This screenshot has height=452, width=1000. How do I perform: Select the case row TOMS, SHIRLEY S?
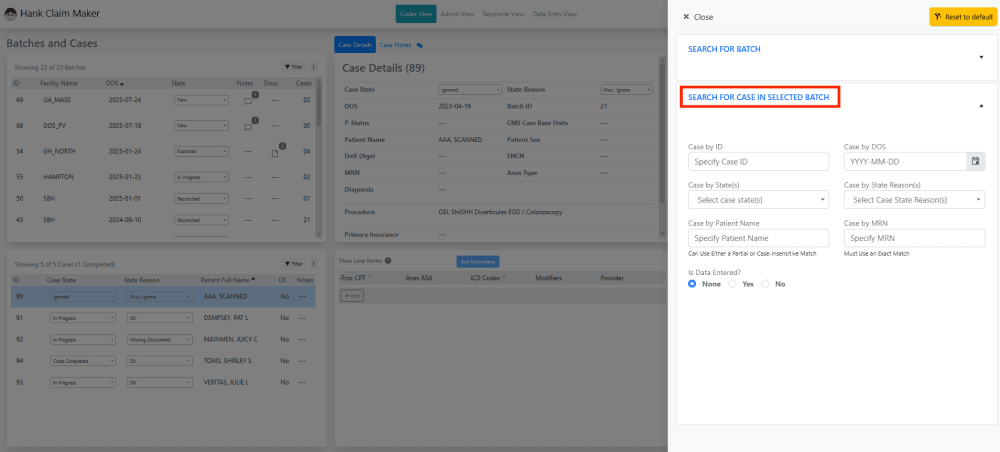163,361
